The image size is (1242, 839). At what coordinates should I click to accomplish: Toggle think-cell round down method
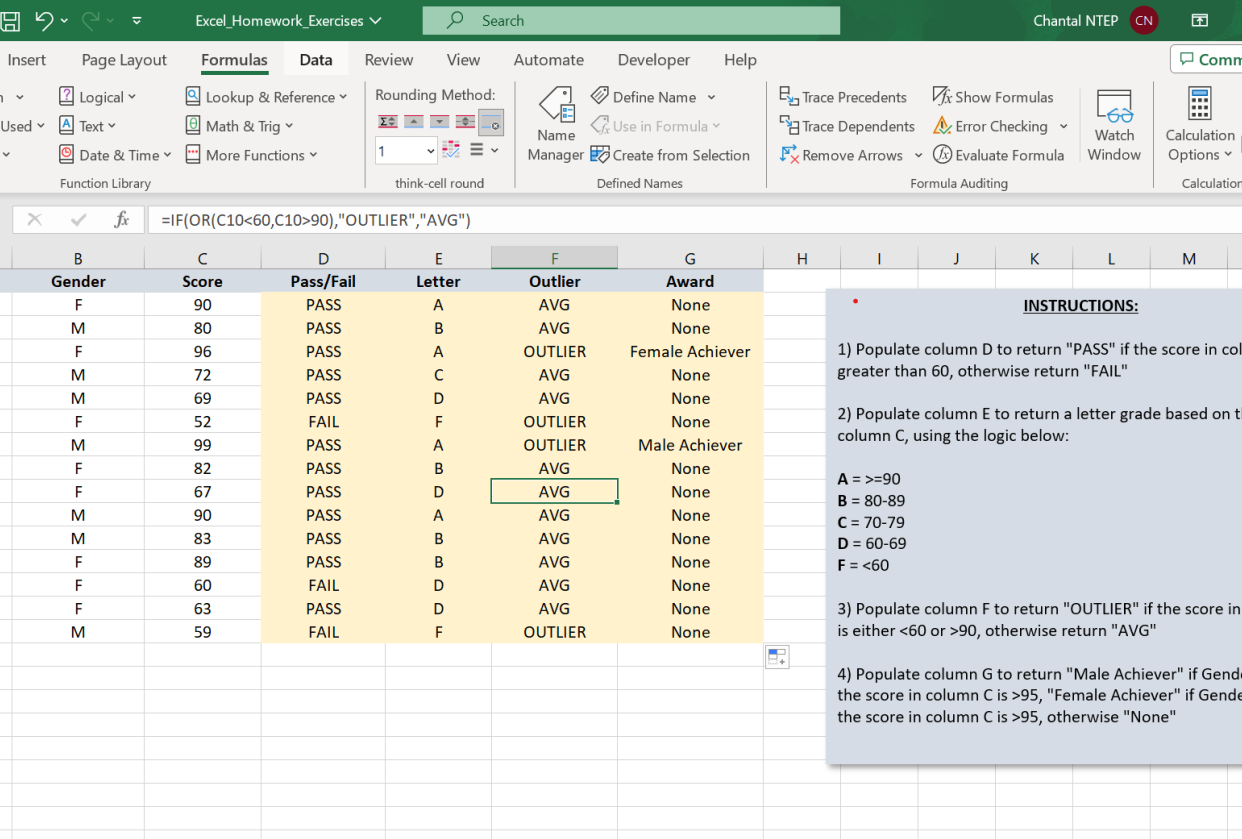(440, 122)
